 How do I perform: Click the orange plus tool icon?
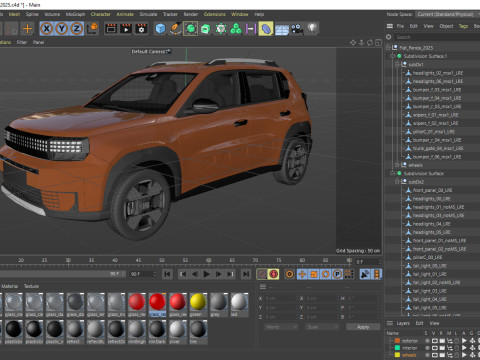pos(27,29)
